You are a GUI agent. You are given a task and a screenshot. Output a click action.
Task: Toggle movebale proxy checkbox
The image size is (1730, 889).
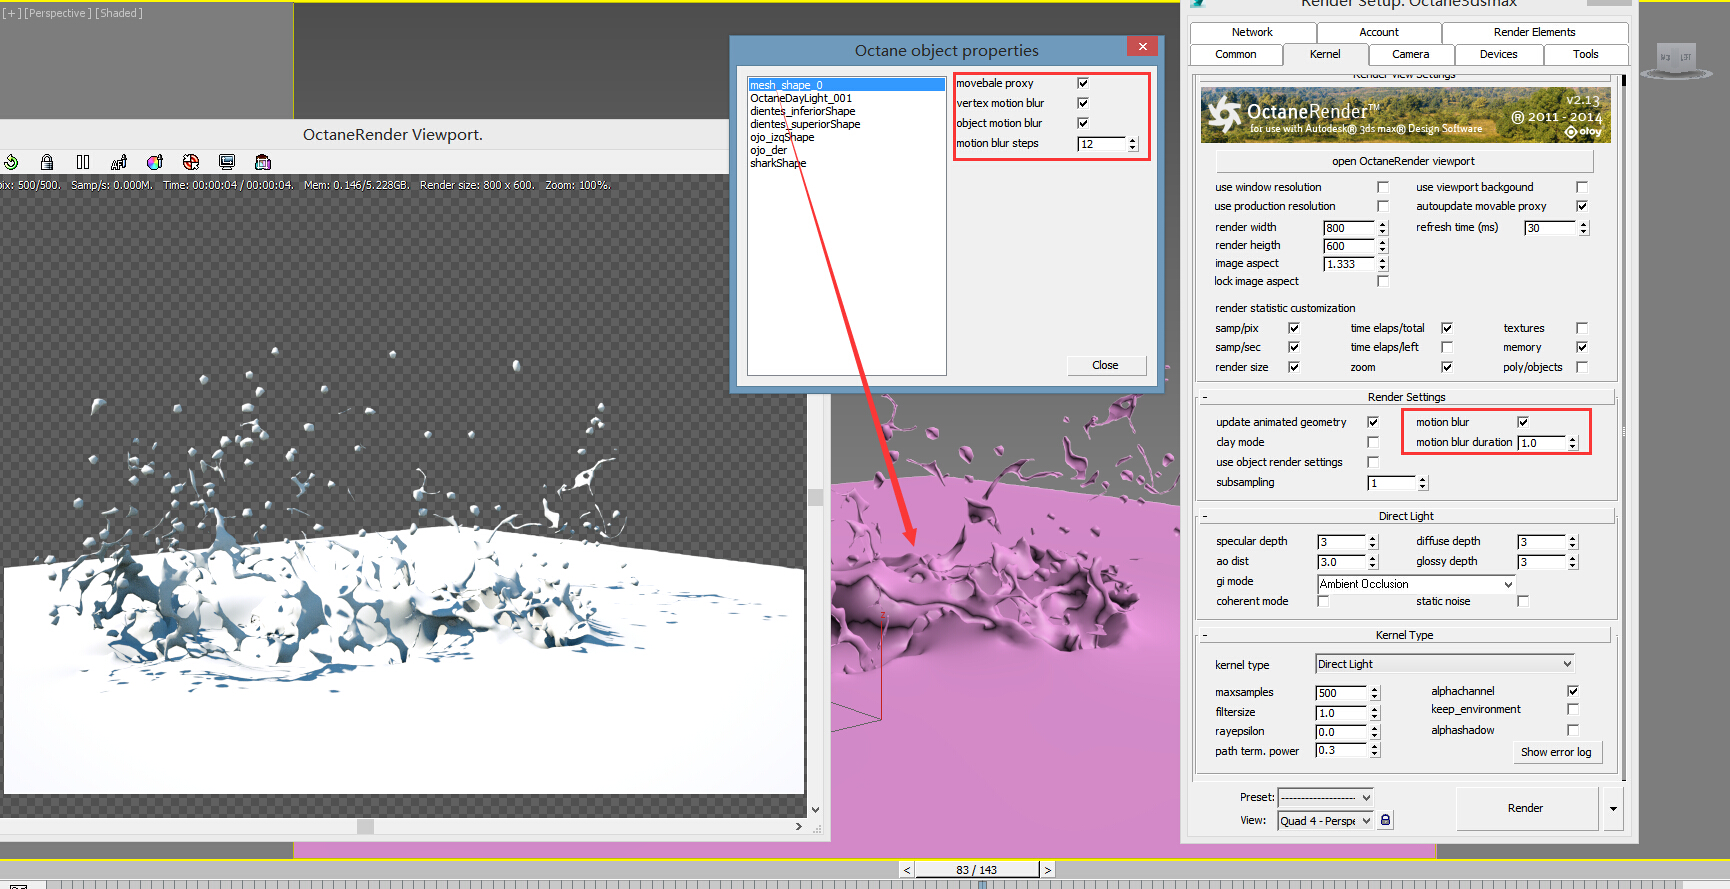point(1082,83)
